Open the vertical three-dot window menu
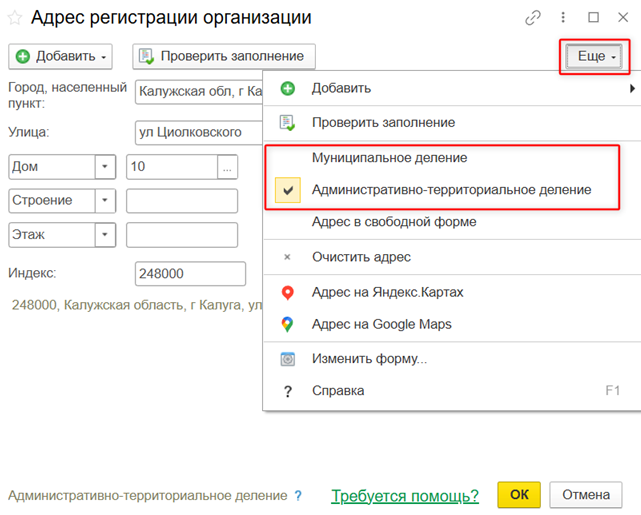 tap(564, 18)
